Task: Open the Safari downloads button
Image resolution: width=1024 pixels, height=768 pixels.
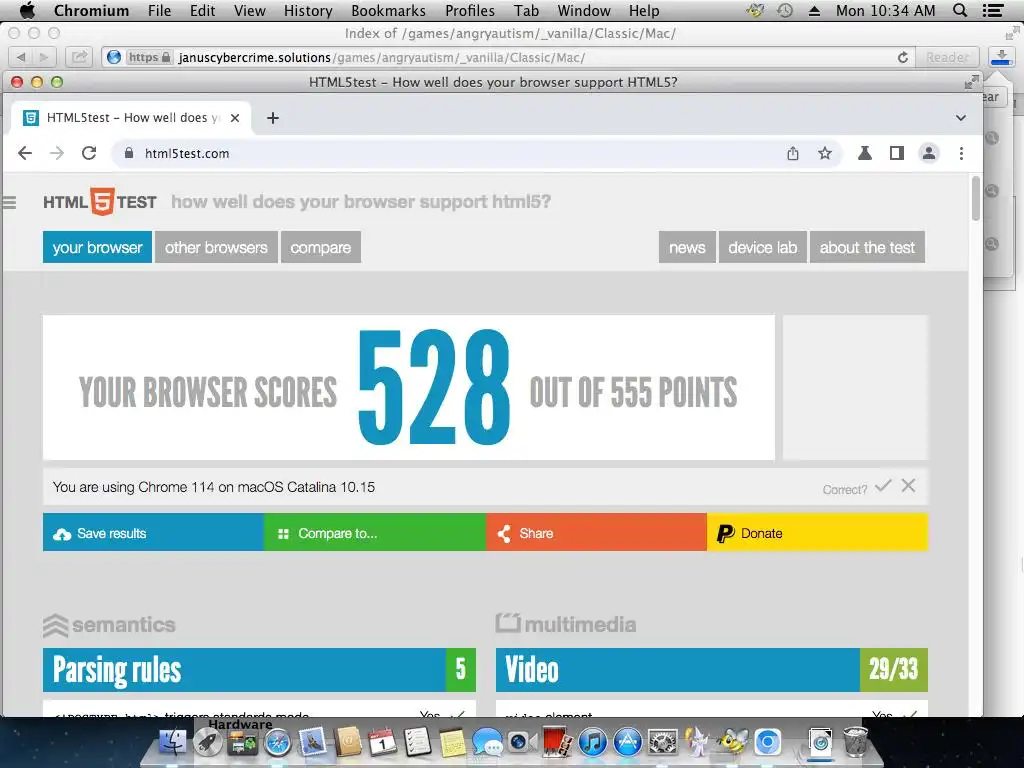Action: pos(1001,57)
